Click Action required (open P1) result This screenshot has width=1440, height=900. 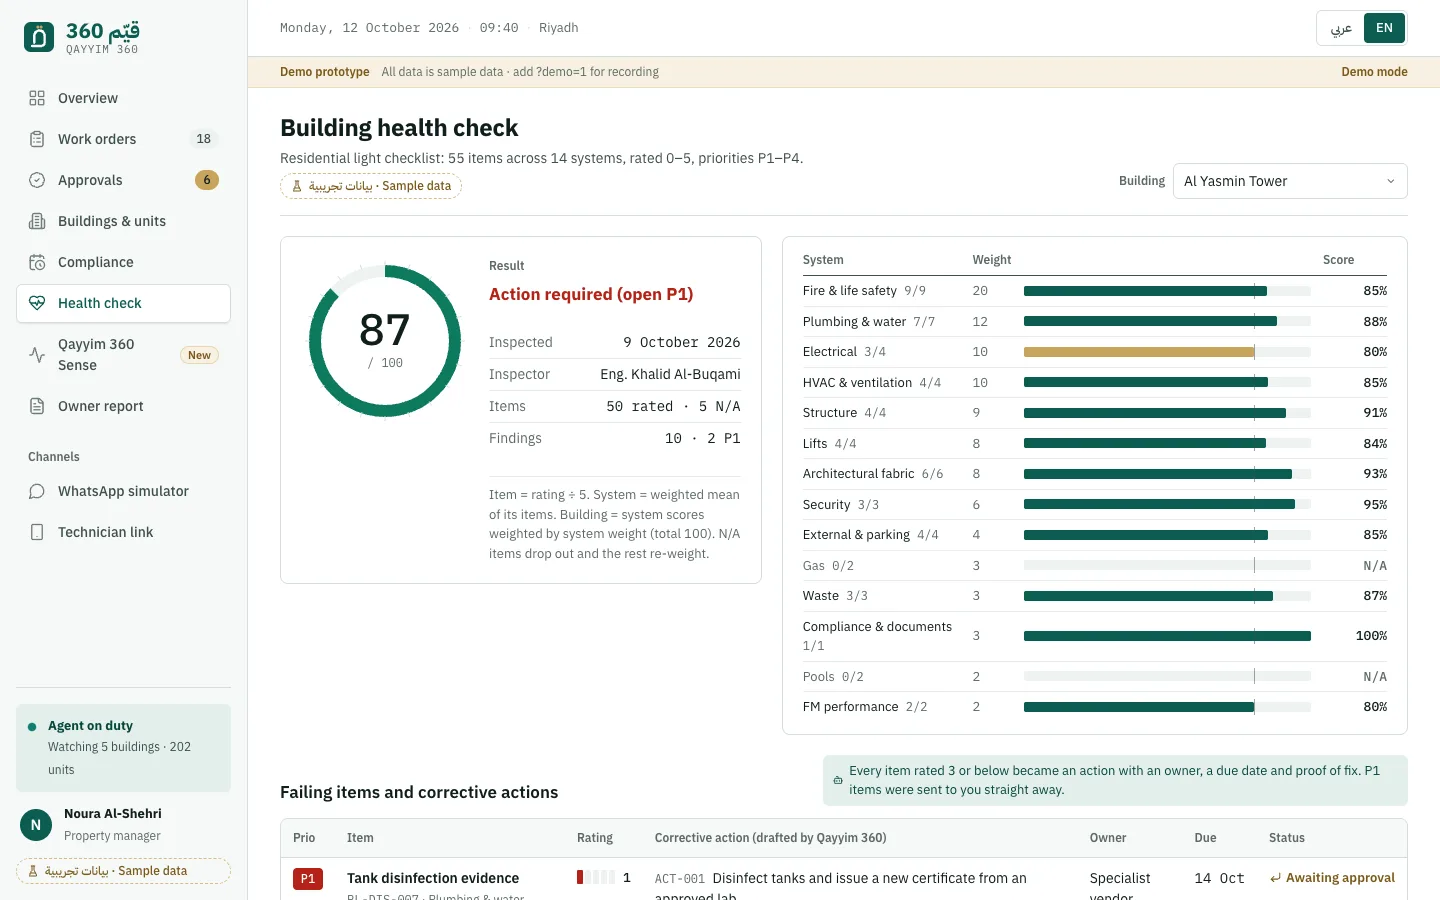591,294
